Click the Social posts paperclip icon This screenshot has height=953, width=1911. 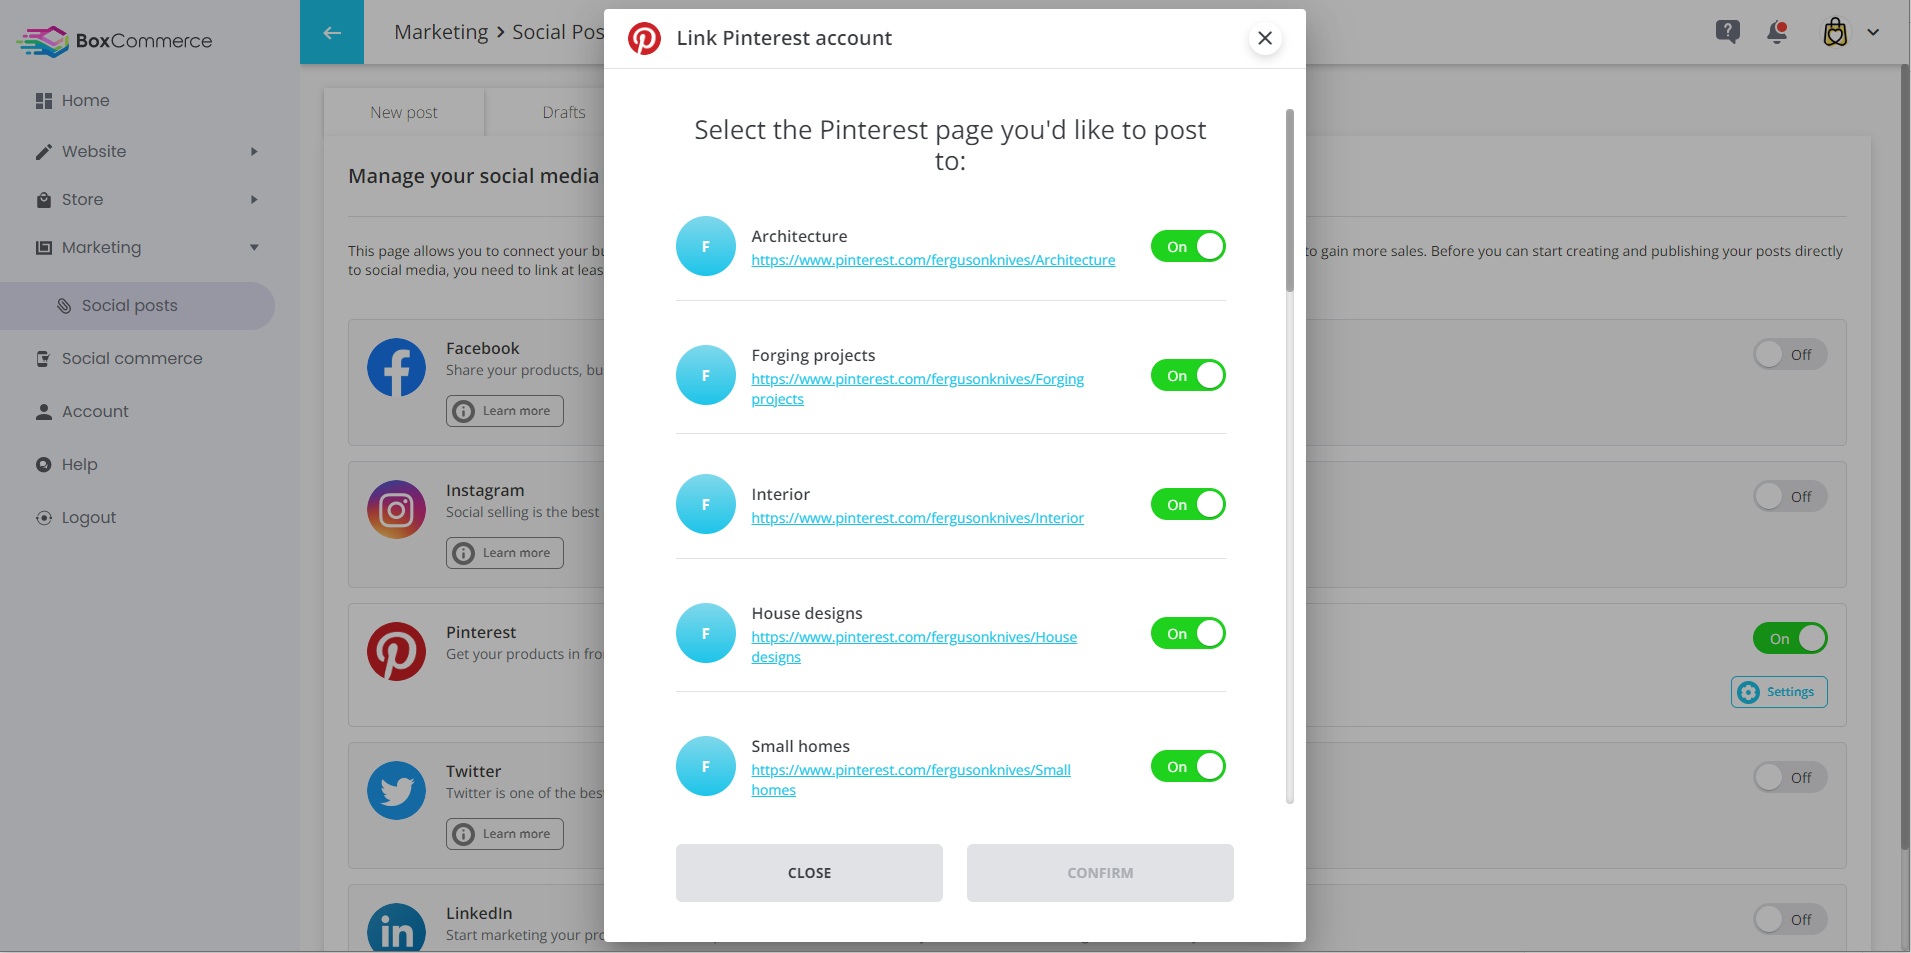click(64, 306)
